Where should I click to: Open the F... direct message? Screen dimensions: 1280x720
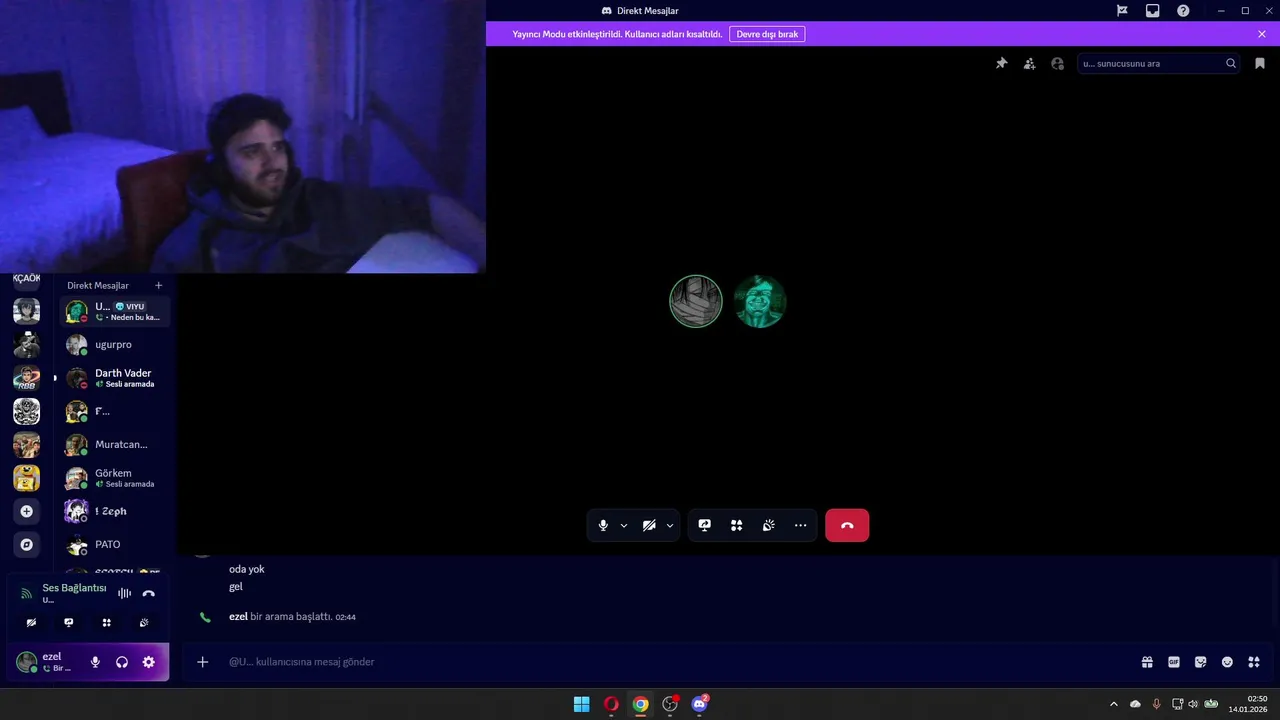click(x=115, y=411)
